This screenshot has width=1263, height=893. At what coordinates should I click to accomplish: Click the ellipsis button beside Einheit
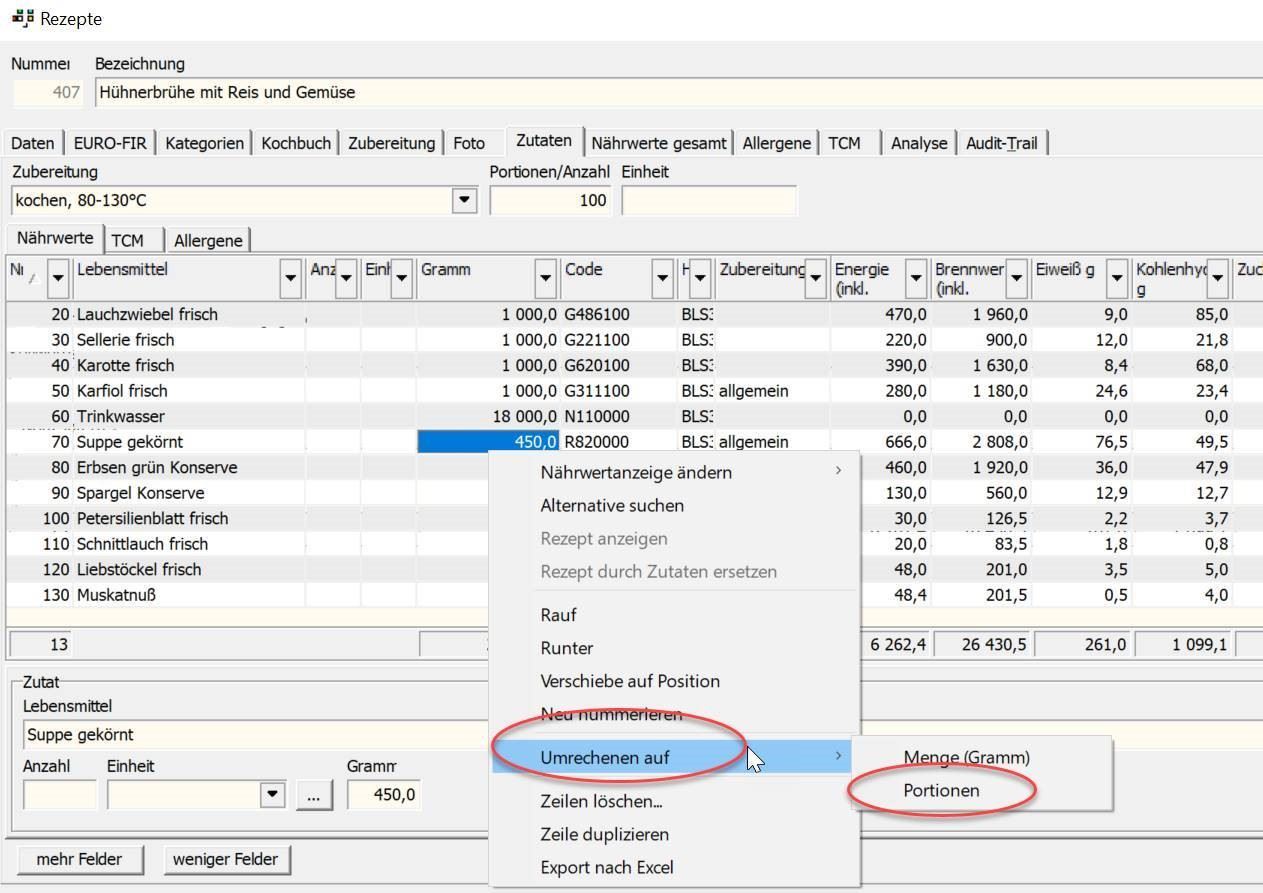314,795
